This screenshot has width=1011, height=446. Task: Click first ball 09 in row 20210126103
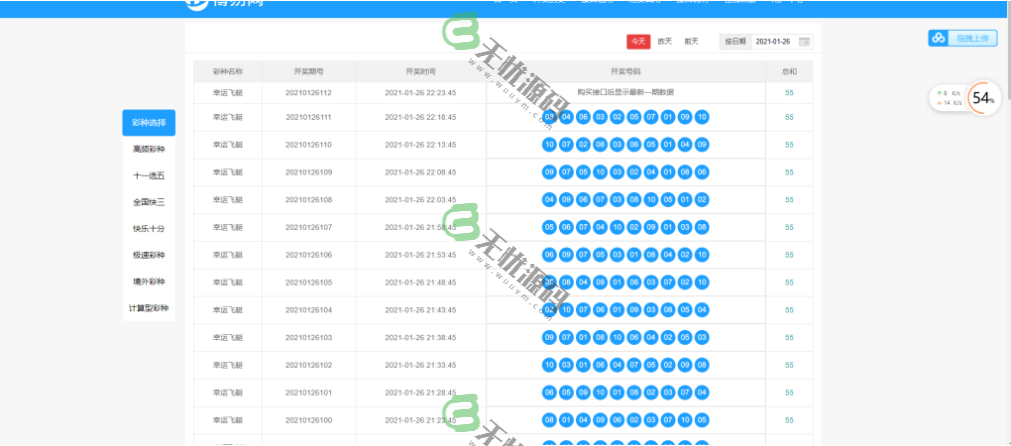click(549, 337)
